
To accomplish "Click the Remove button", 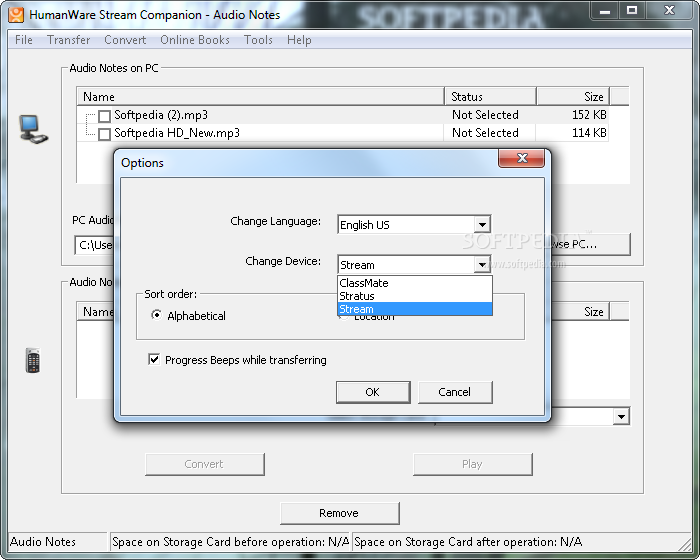I will click(339, 513).
